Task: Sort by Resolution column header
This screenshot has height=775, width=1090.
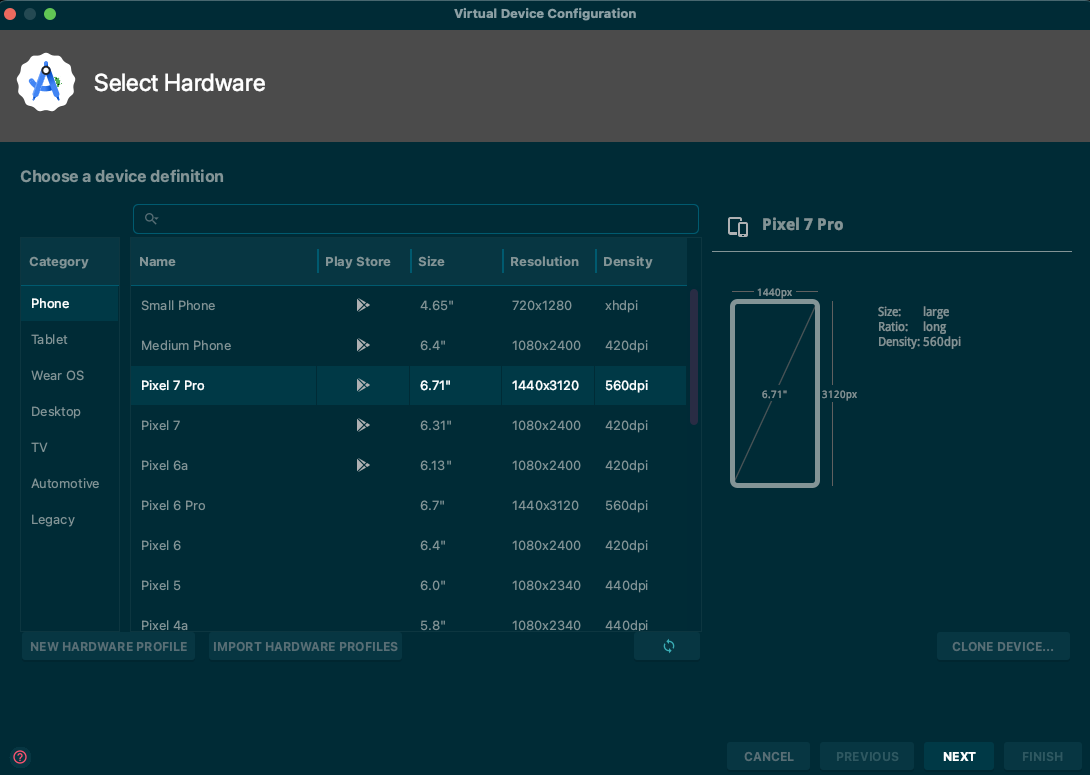Action: click(x=549, y=262)
